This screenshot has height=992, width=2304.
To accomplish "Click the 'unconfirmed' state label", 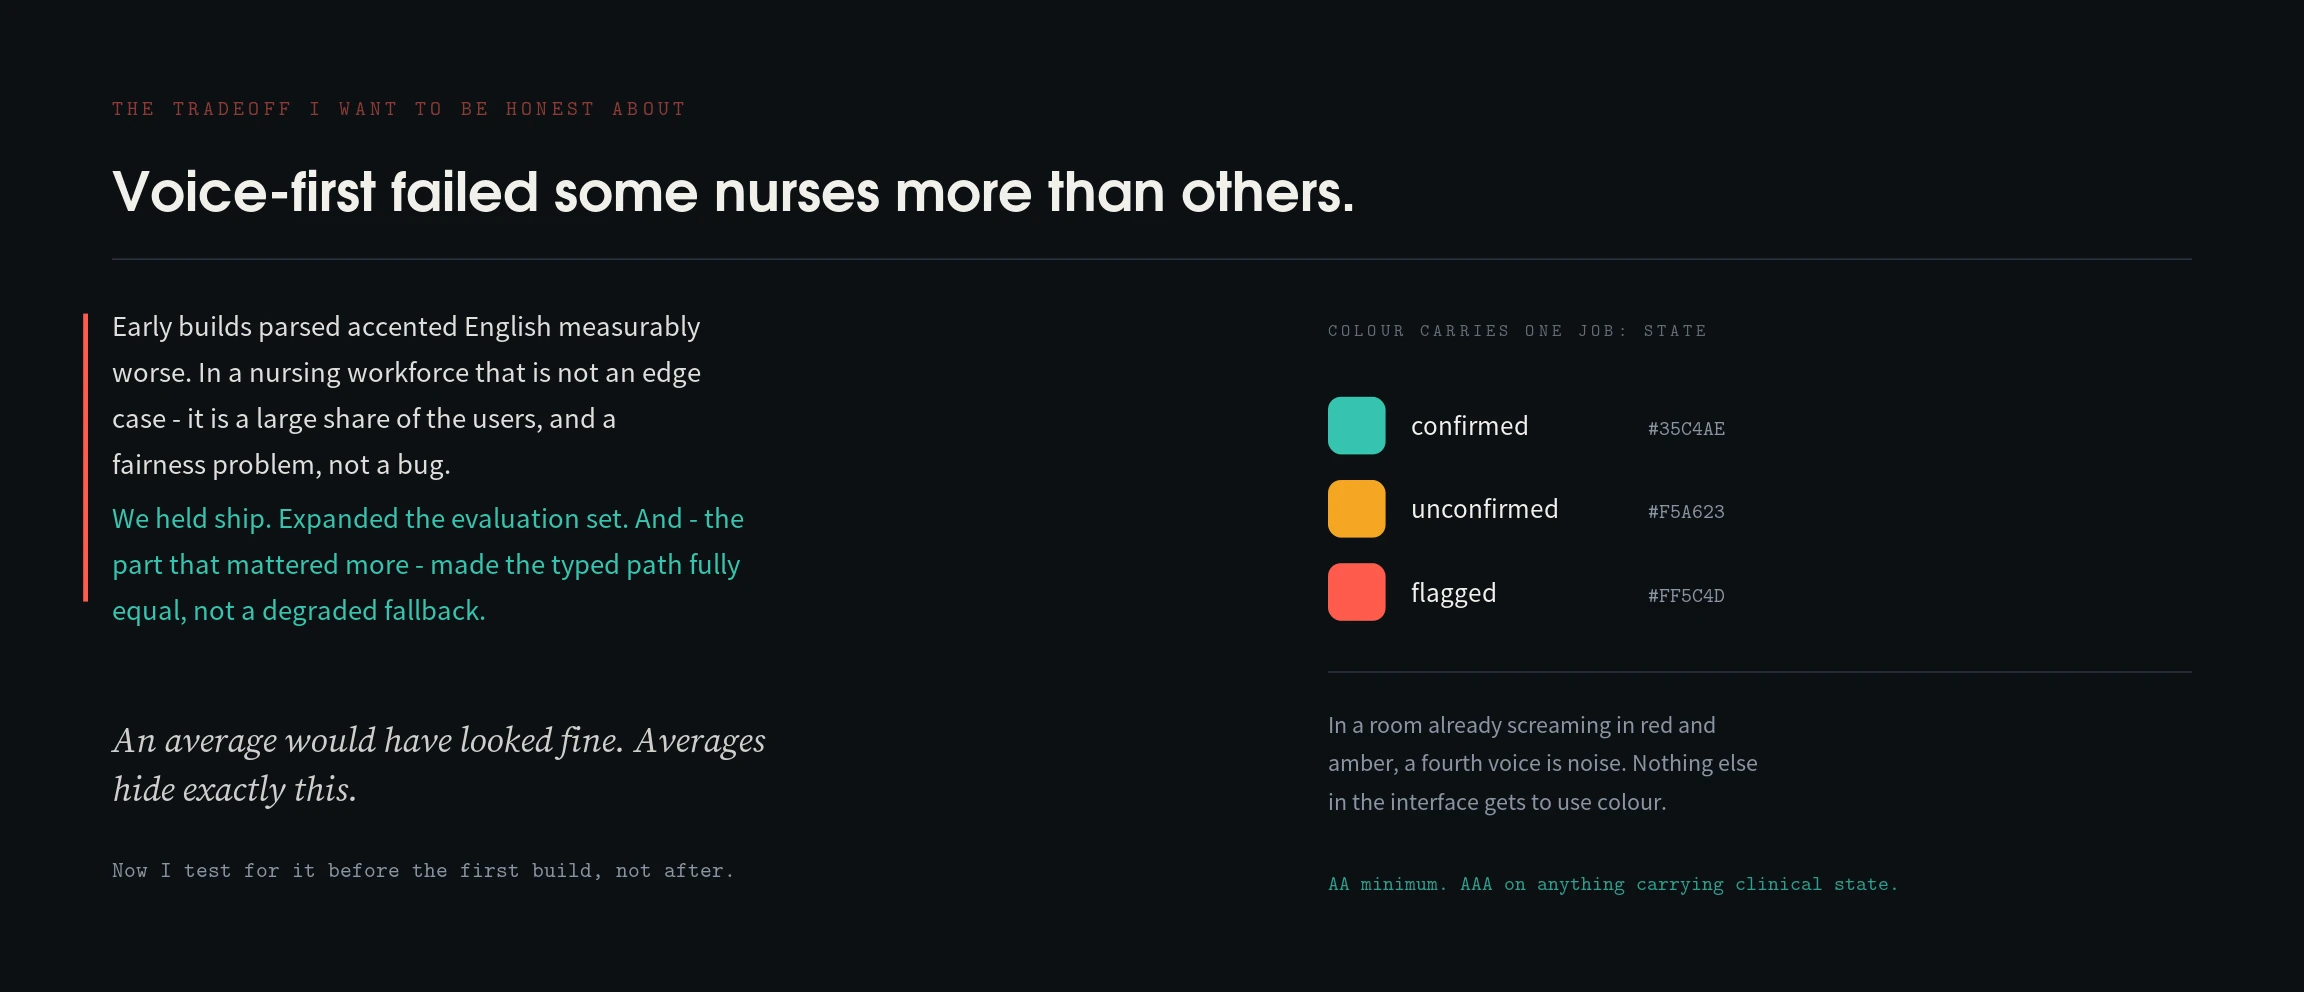I will 1484,509.
